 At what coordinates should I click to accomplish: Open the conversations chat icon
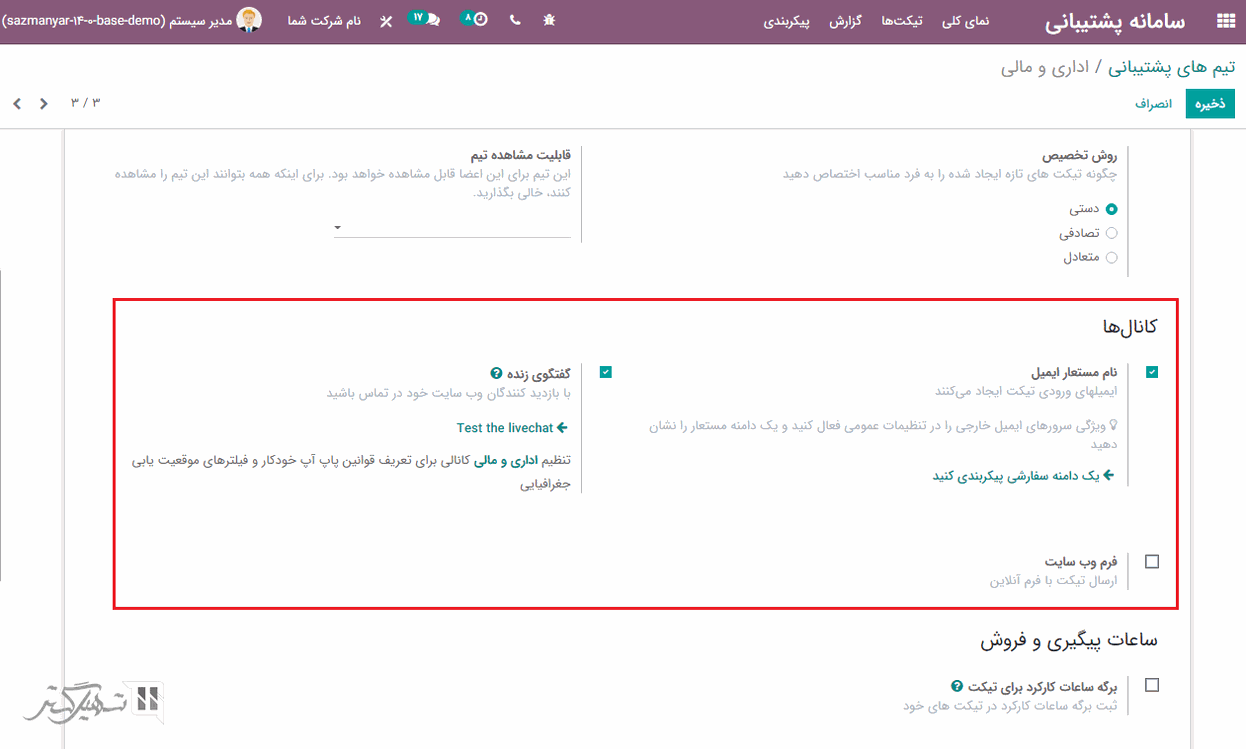432,20
